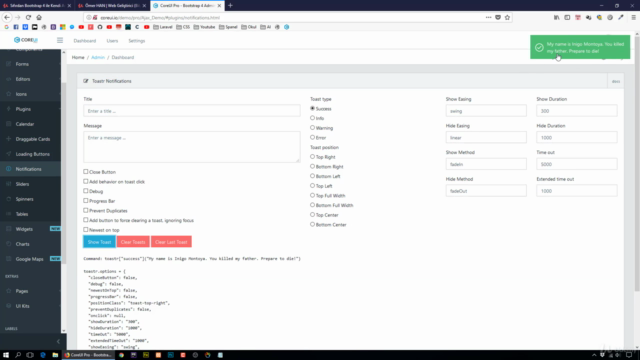640x360 pixels.
Task: Enable the Progress Bar checkbox
Action: (86, 201)
